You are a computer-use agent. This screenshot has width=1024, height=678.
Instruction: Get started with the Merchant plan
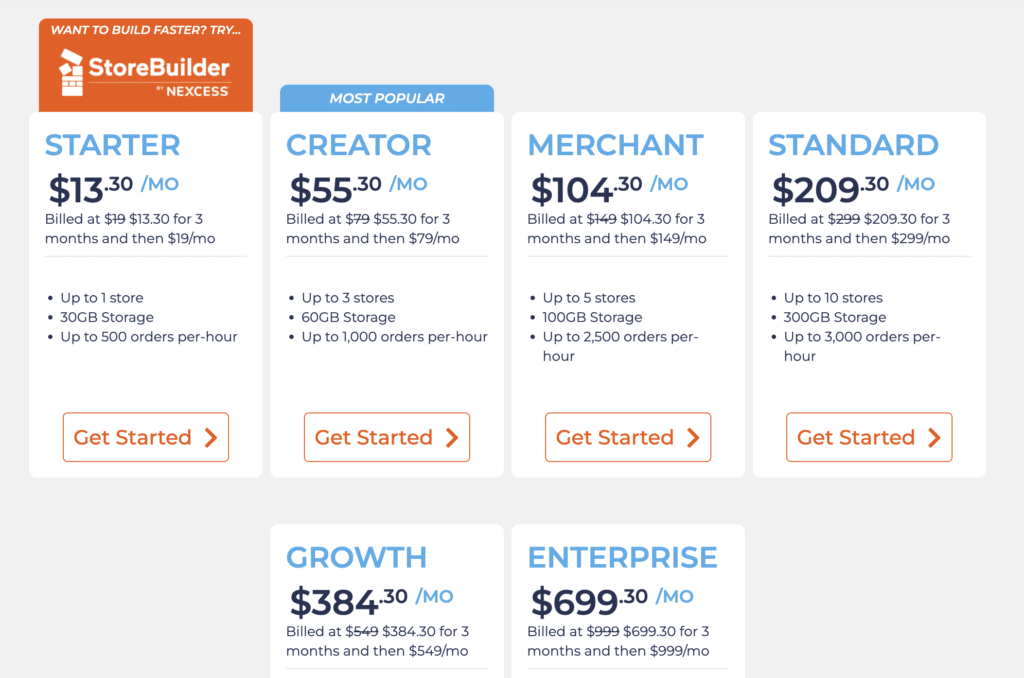pyautogui.click(x=628, y=437)
